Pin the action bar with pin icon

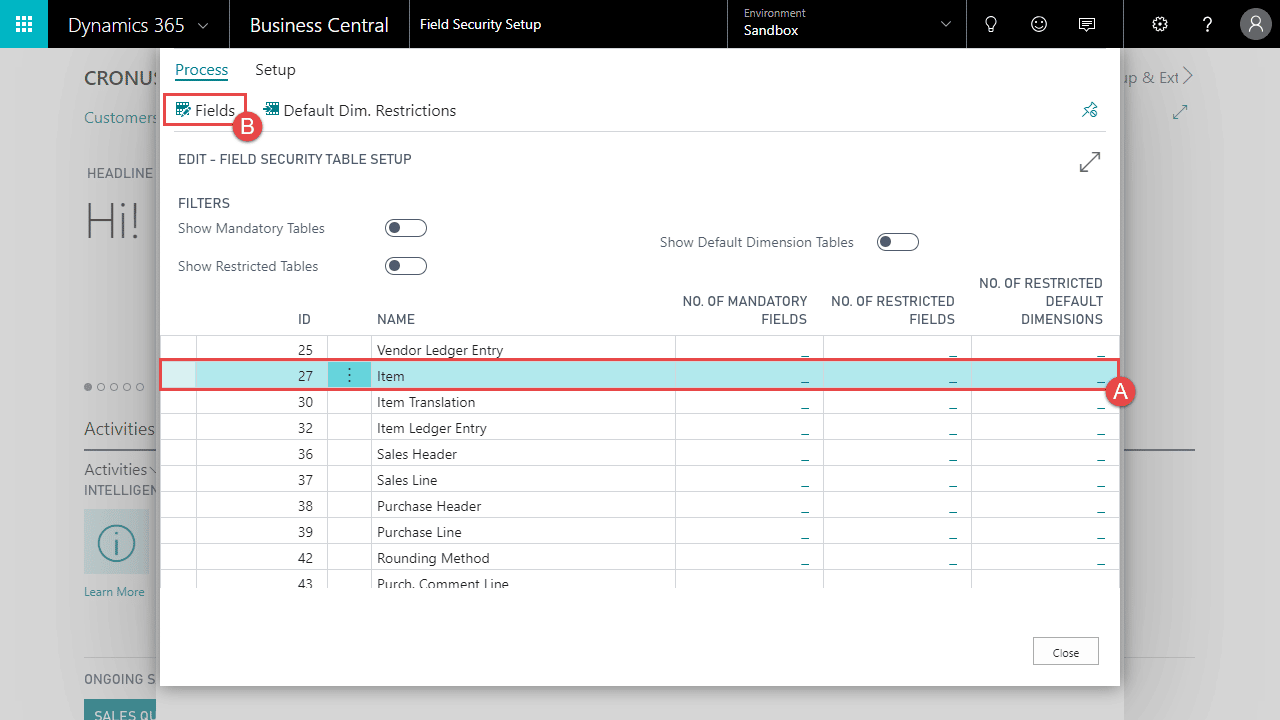coord(1090,110)
